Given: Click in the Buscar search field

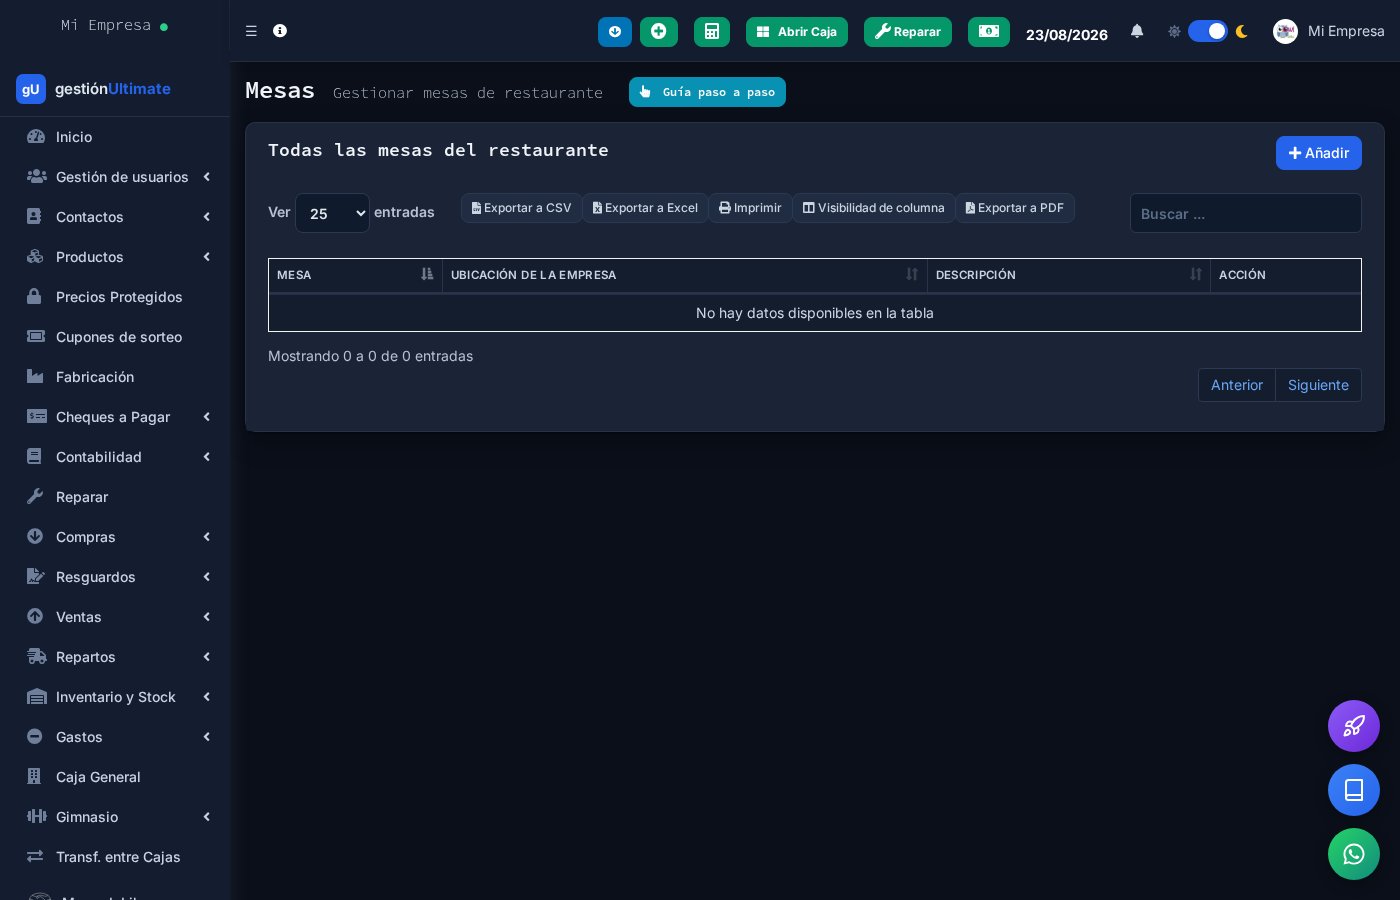Looking at the screenshot, I should (x=1246, y=213).
